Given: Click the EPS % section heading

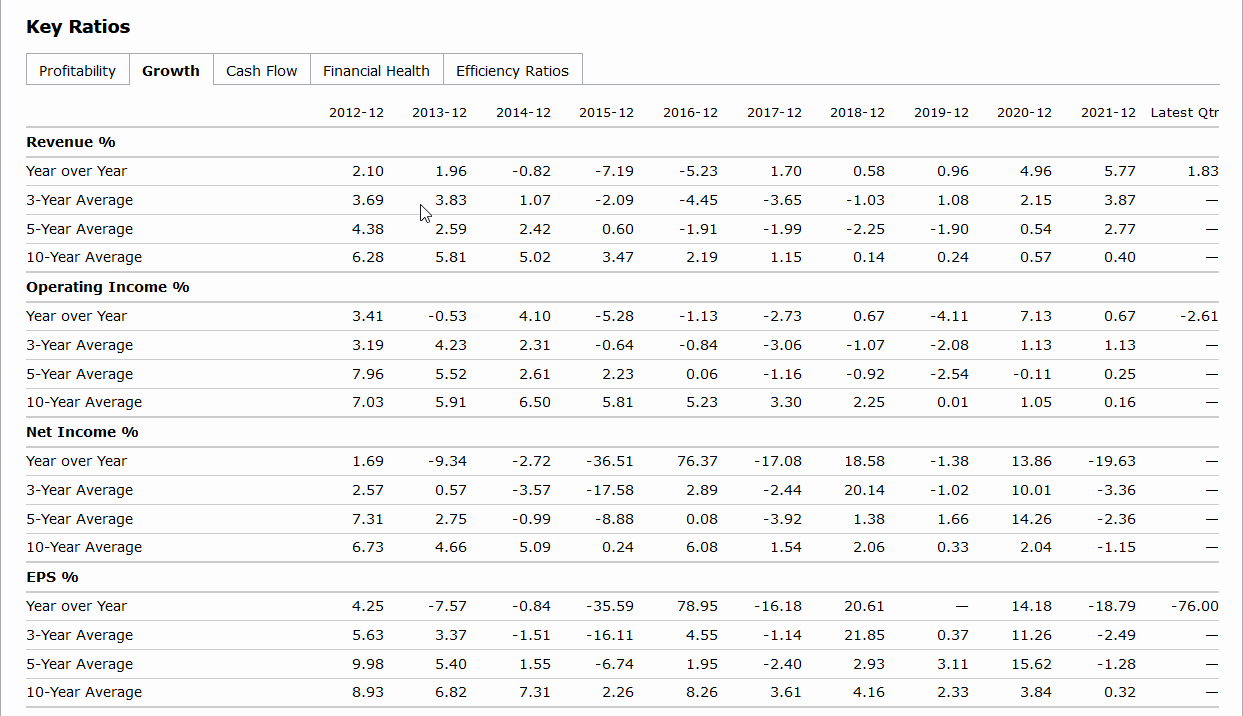Looking at the screenshot, I should tap(52, 577).
